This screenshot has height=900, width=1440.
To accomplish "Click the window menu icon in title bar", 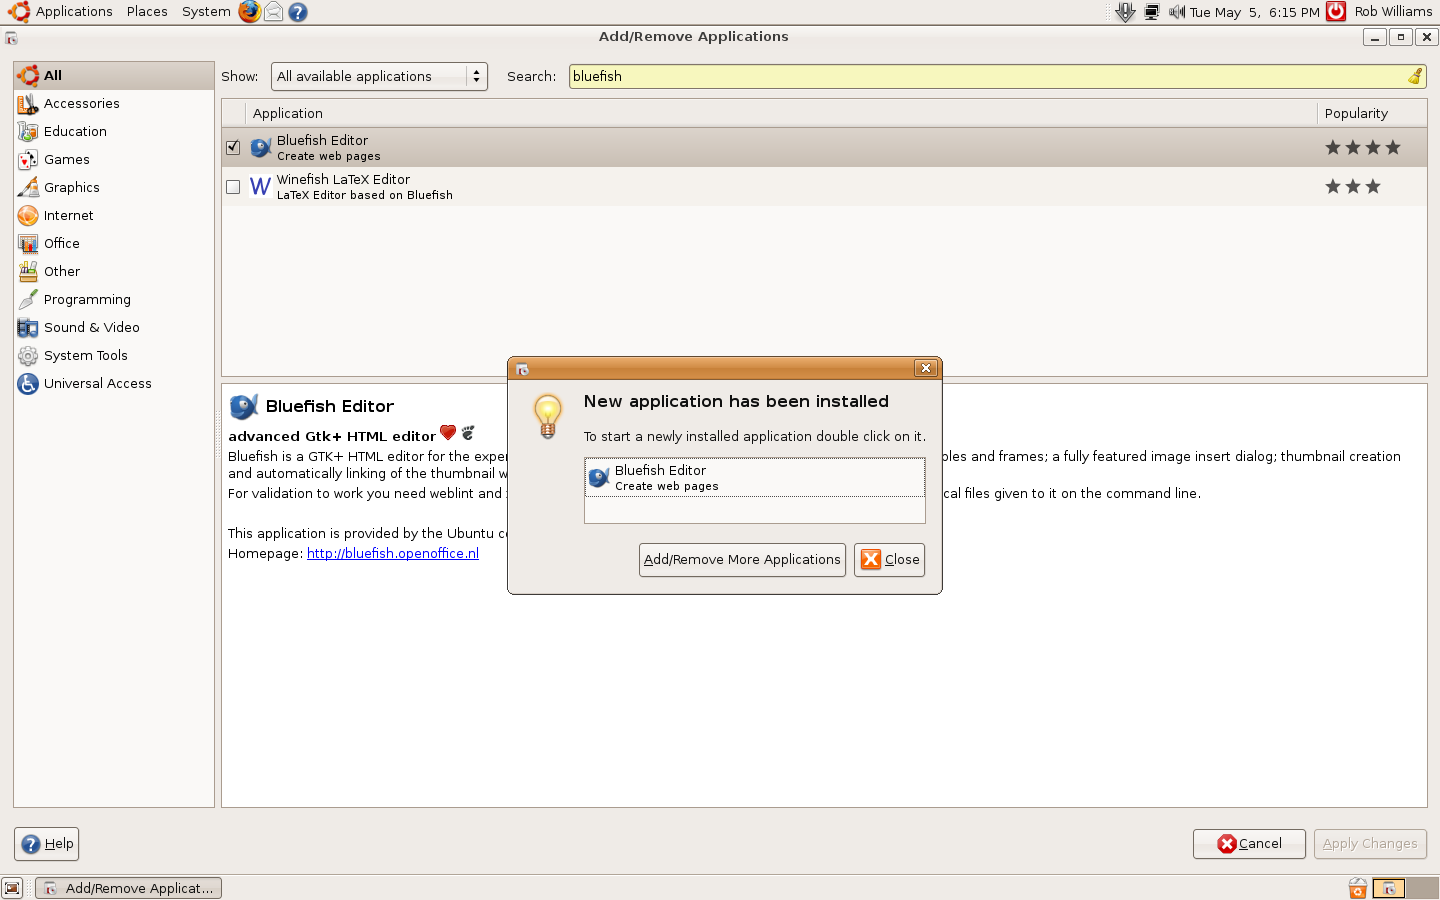I will tap(11, 38).
